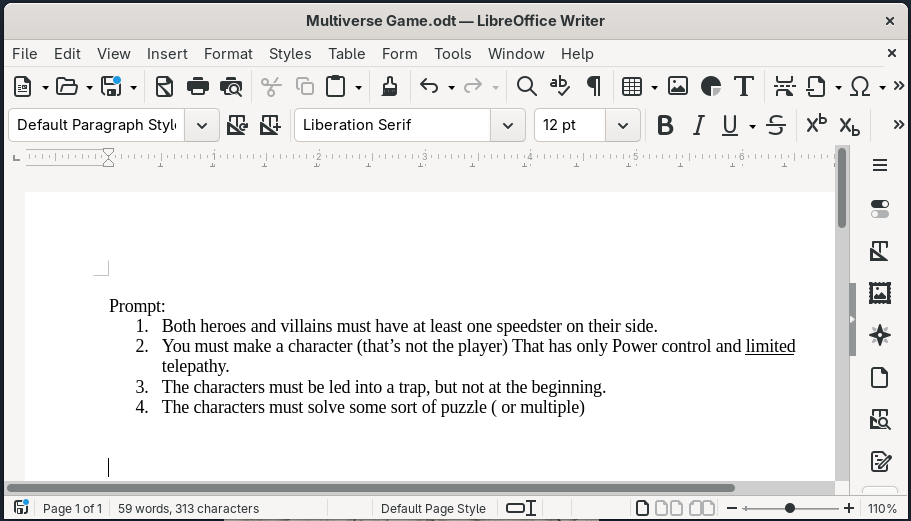
Task: Save the document
Action: (x=111, y=87)
